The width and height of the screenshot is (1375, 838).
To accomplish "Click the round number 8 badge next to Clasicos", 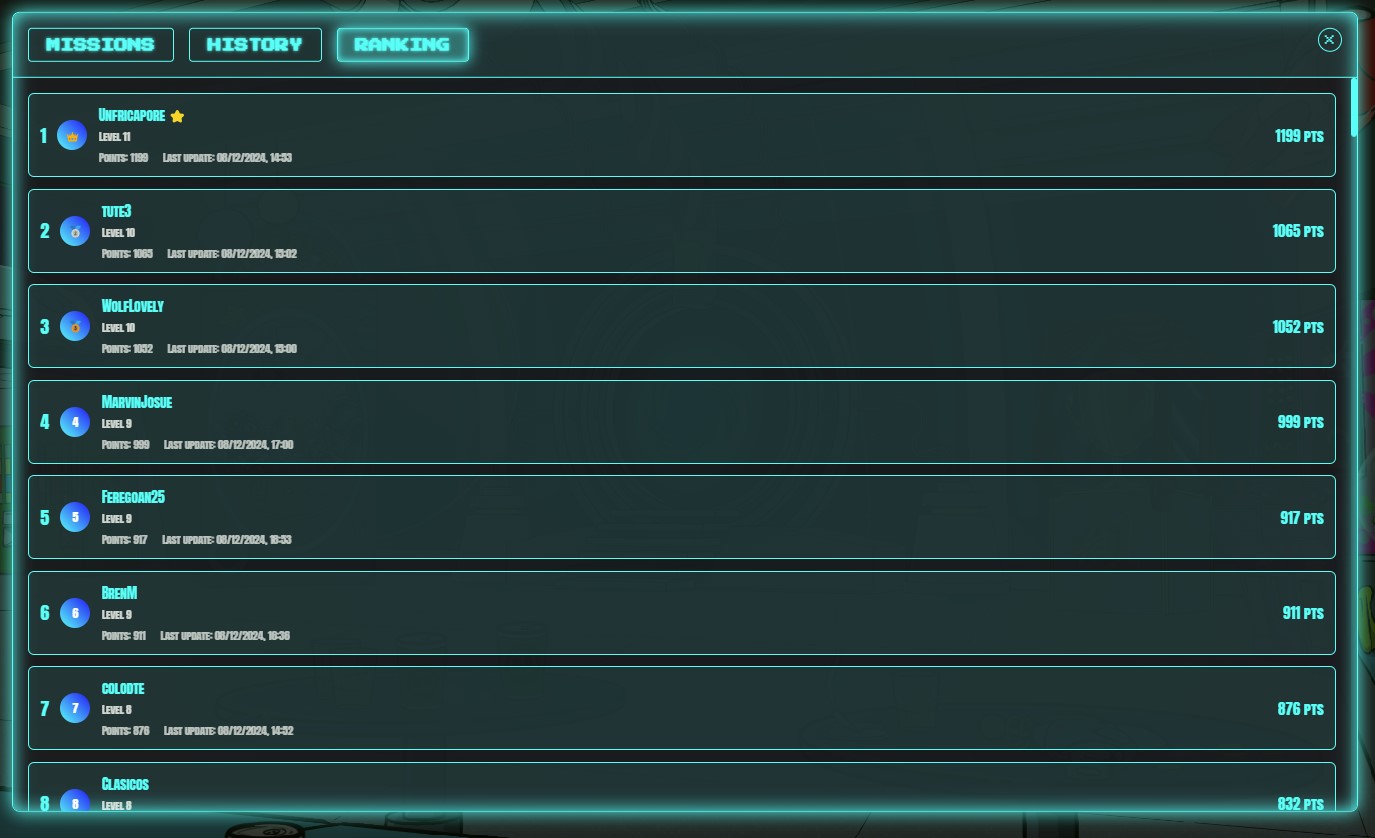I will [x=75, y=803].
